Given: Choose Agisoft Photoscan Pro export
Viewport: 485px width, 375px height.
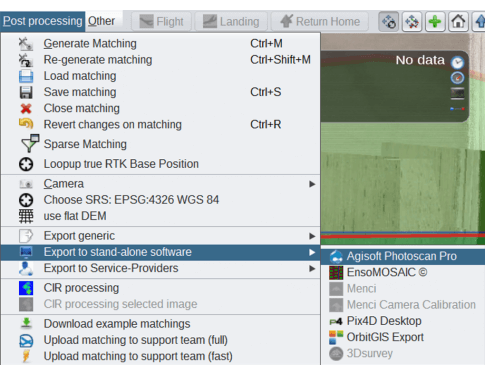Looking at the screenshot, I should 403,256.
